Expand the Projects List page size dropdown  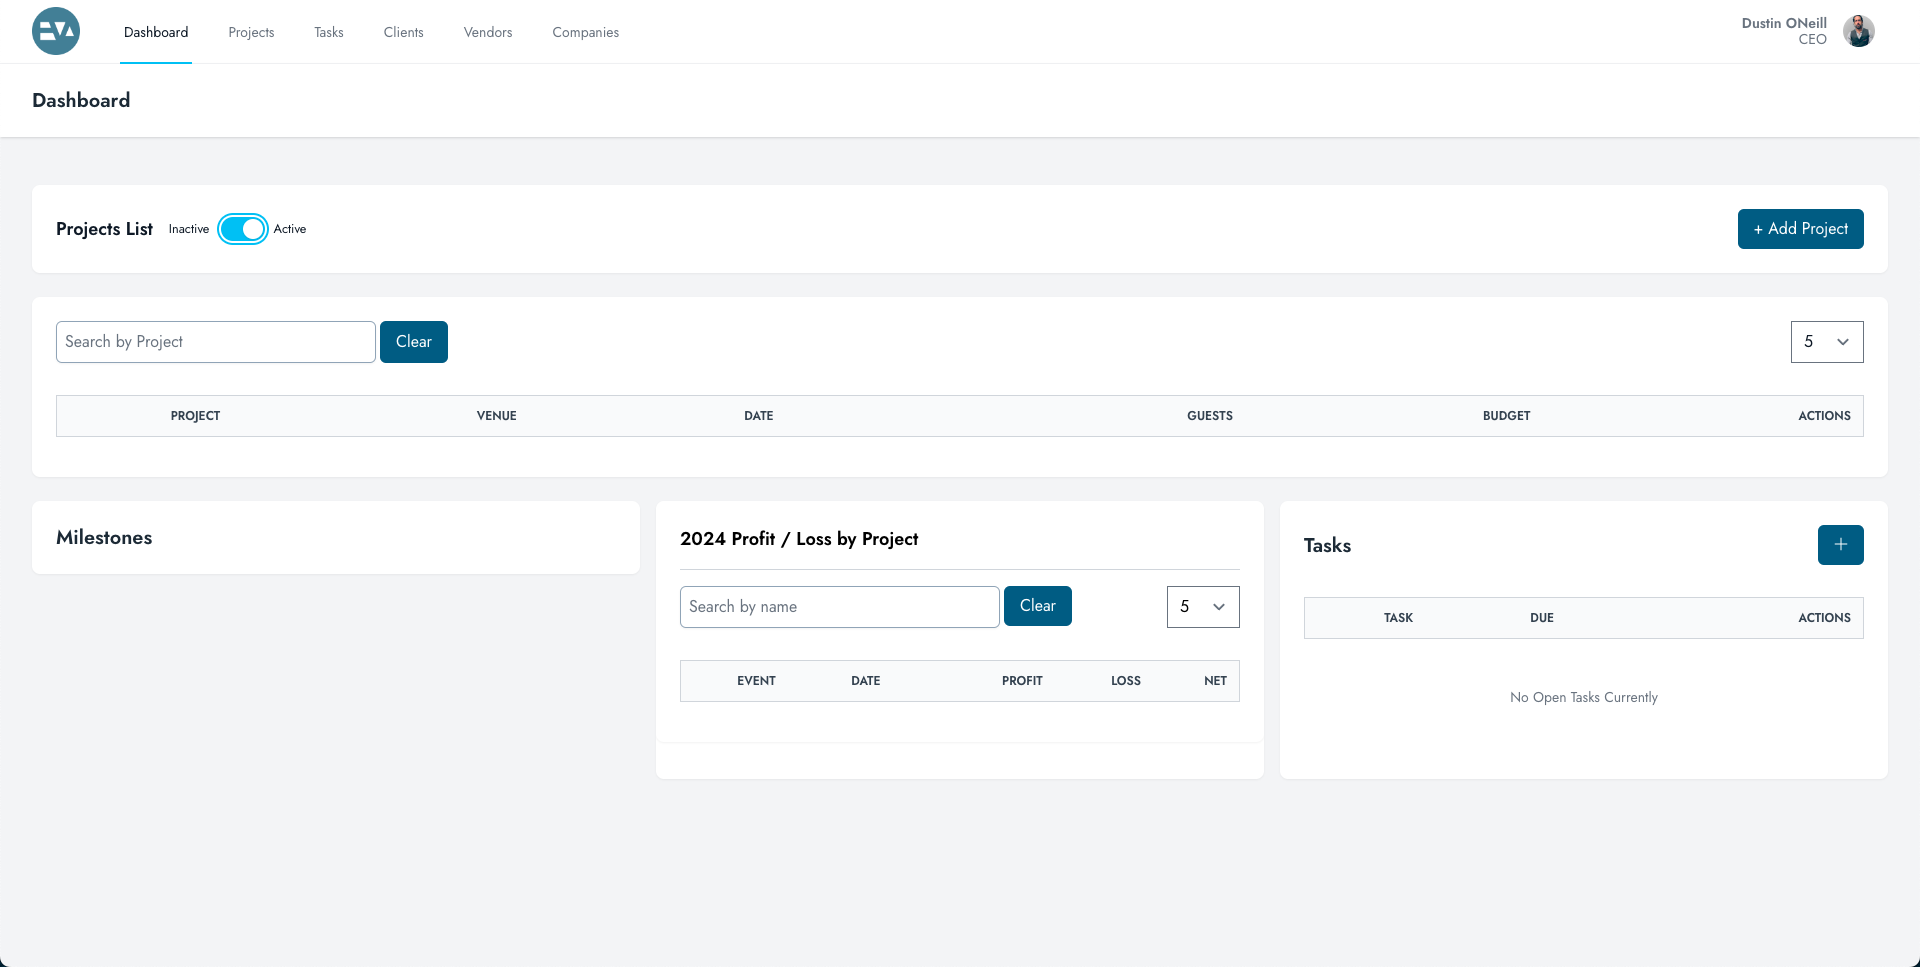point(1826,342)
